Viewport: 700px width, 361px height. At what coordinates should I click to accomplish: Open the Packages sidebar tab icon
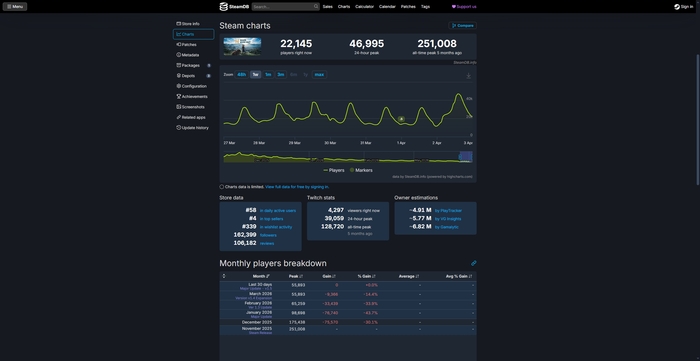[179, 65]
